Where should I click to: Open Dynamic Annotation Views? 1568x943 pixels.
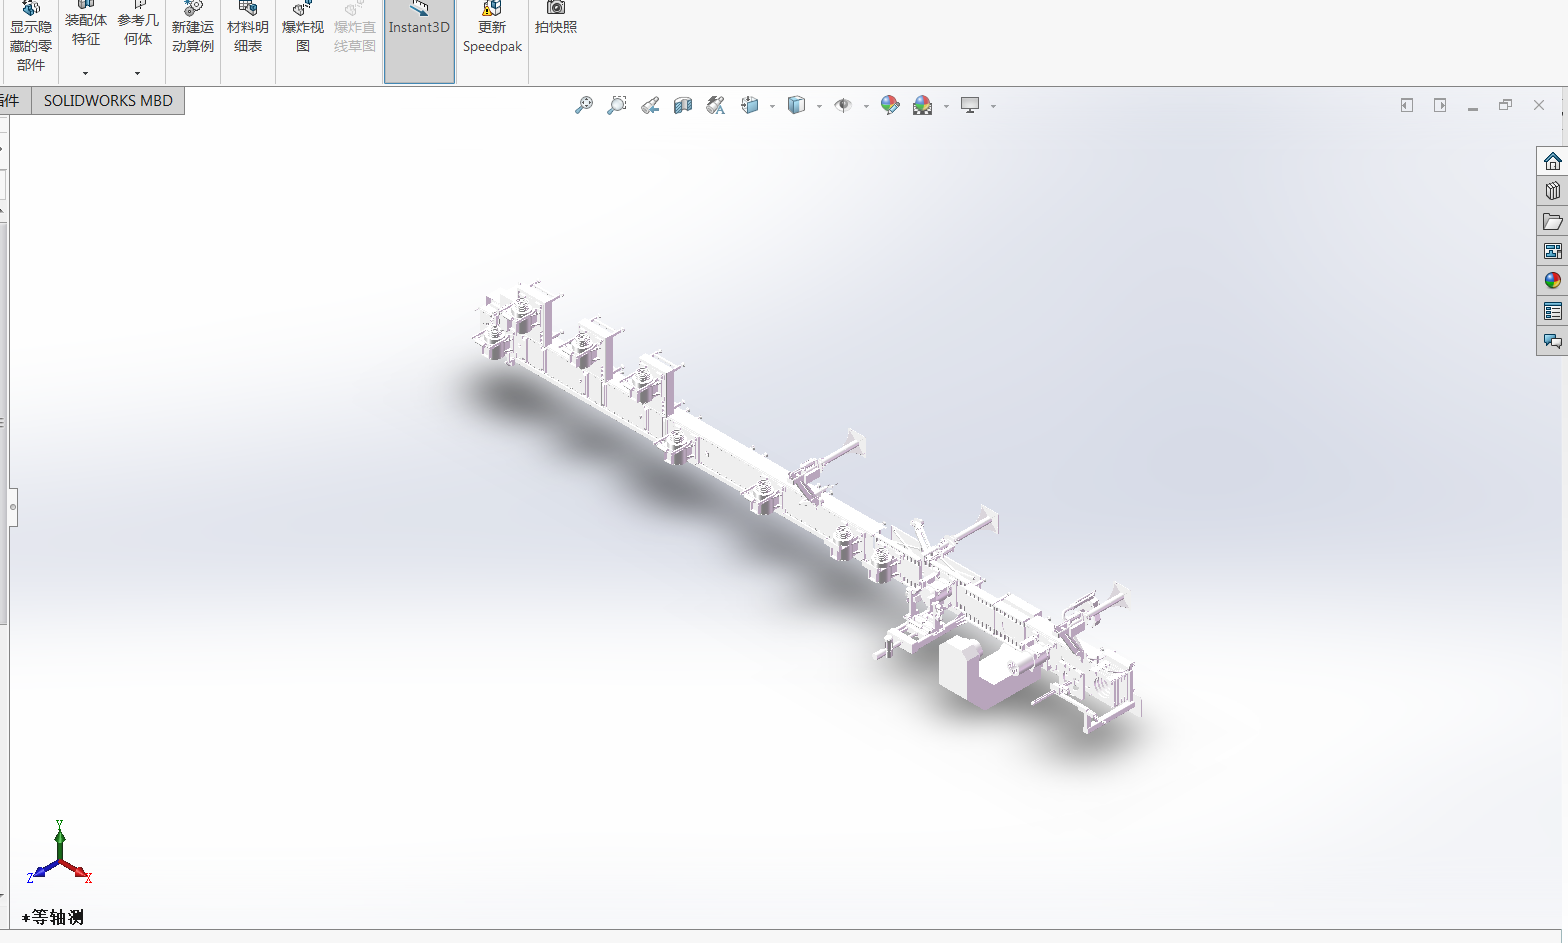pos(716,105)
